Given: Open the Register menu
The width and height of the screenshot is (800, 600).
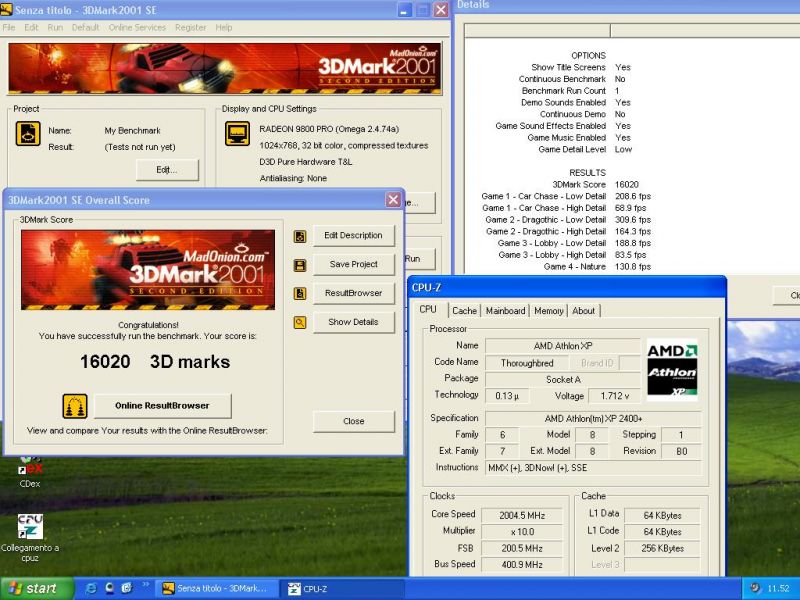Looking at the screenshot, I should (x=190, y=28).
